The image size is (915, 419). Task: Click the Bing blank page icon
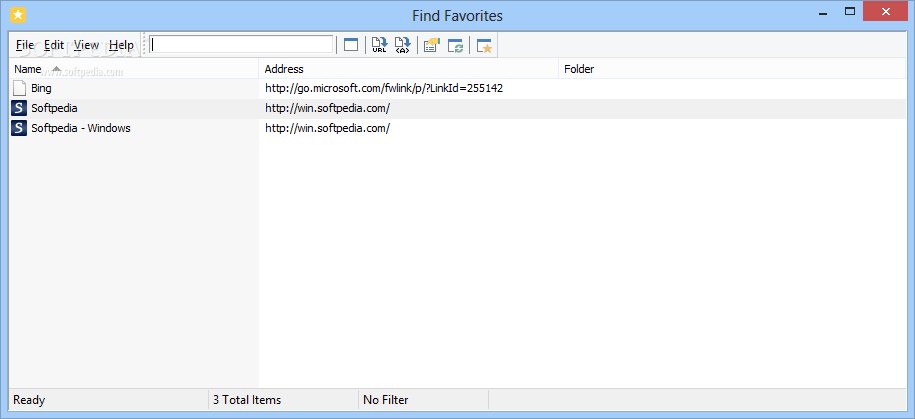tap(20, 89)
